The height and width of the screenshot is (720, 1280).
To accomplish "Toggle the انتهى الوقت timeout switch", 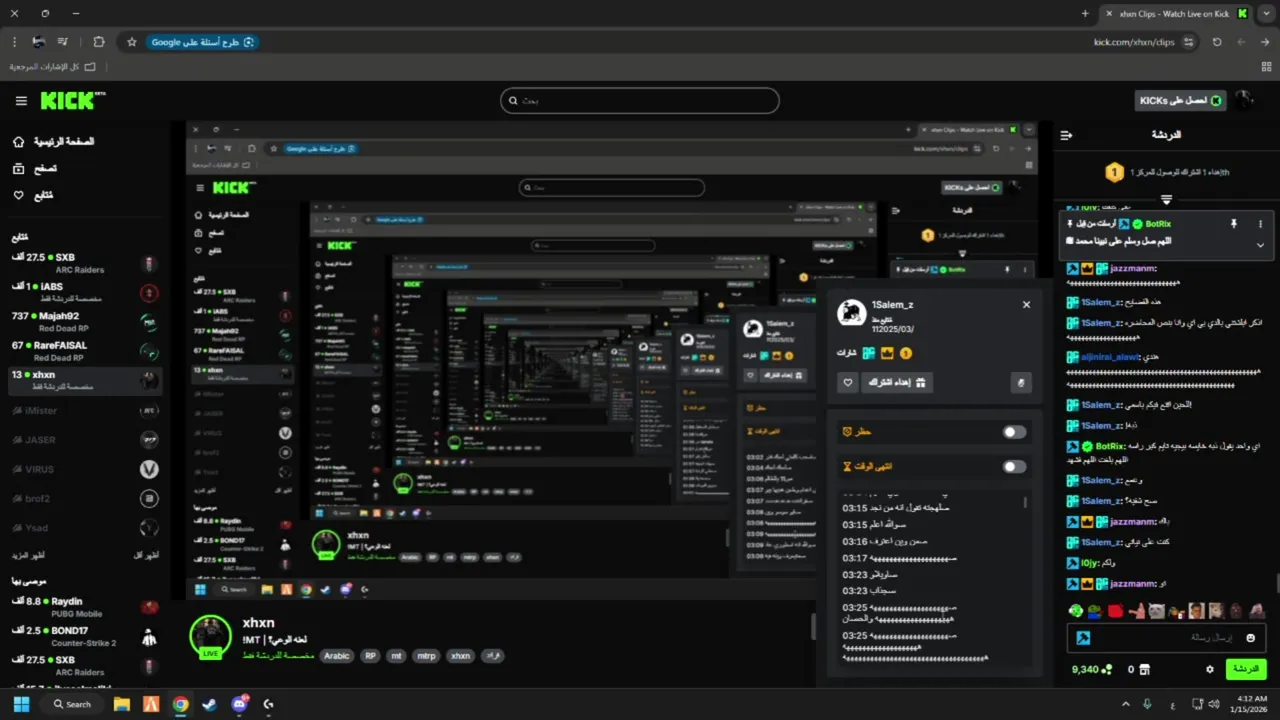I will 1014,467.
